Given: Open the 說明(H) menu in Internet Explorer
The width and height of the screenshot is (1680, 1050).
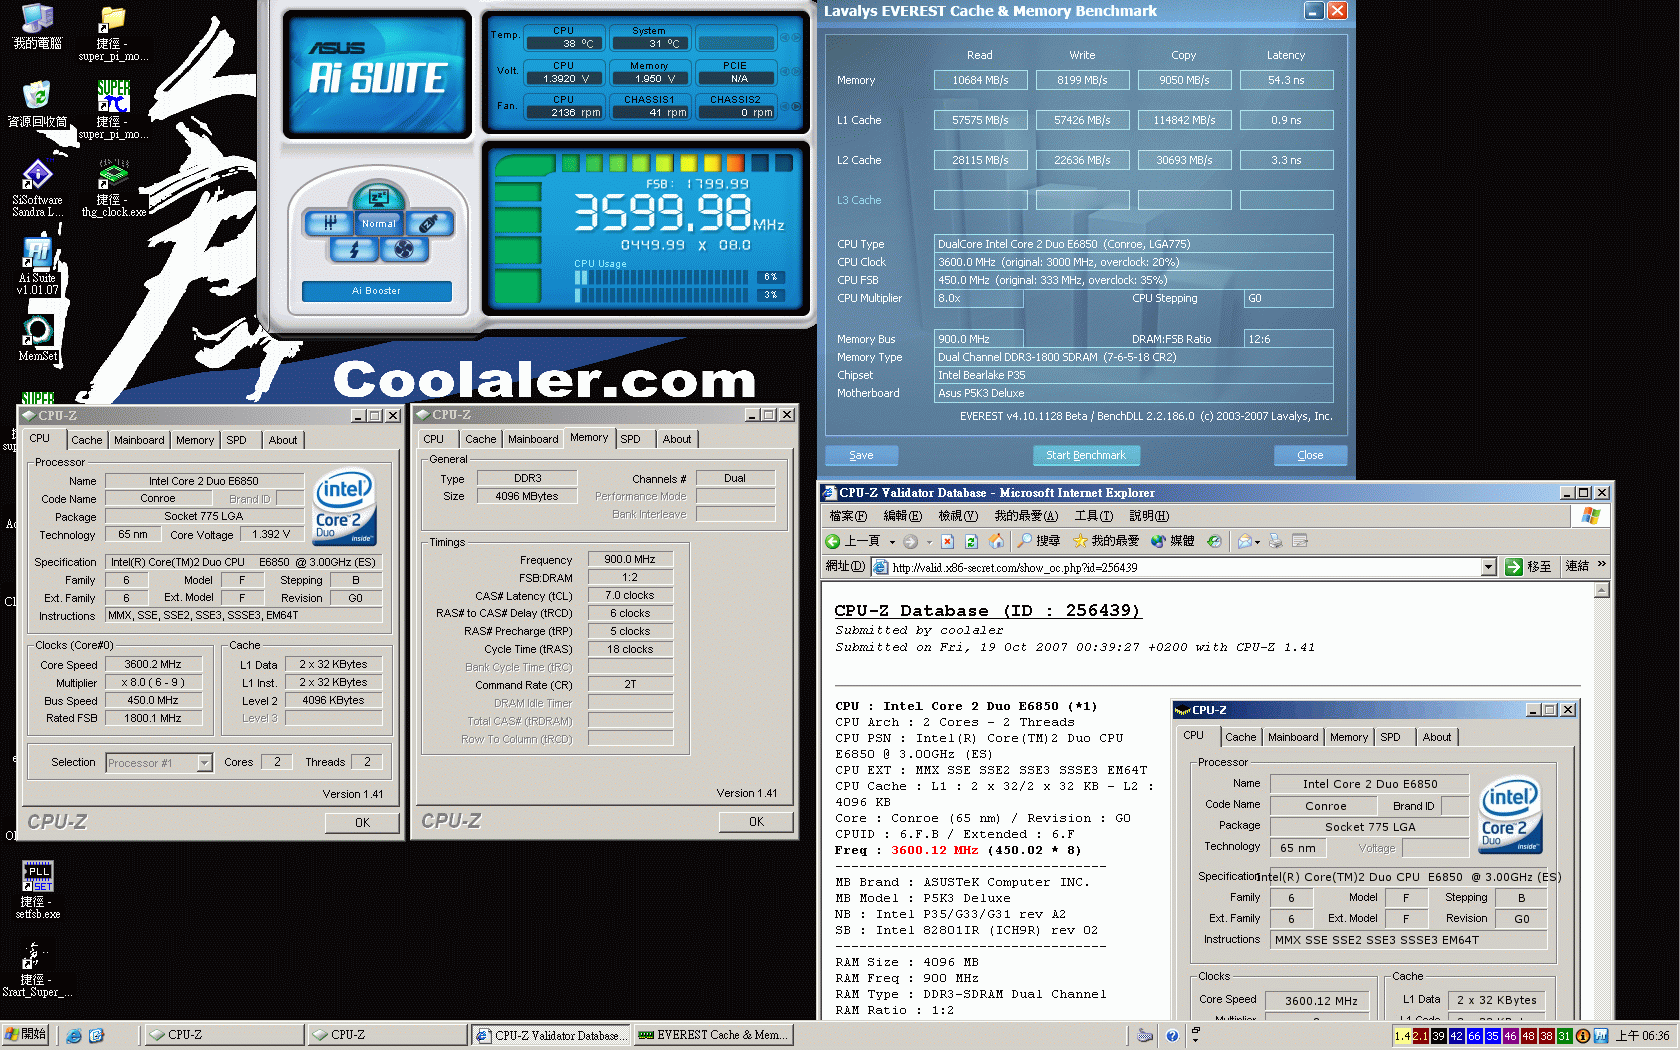Looking at the screenshot, I should click(1149, 516).
